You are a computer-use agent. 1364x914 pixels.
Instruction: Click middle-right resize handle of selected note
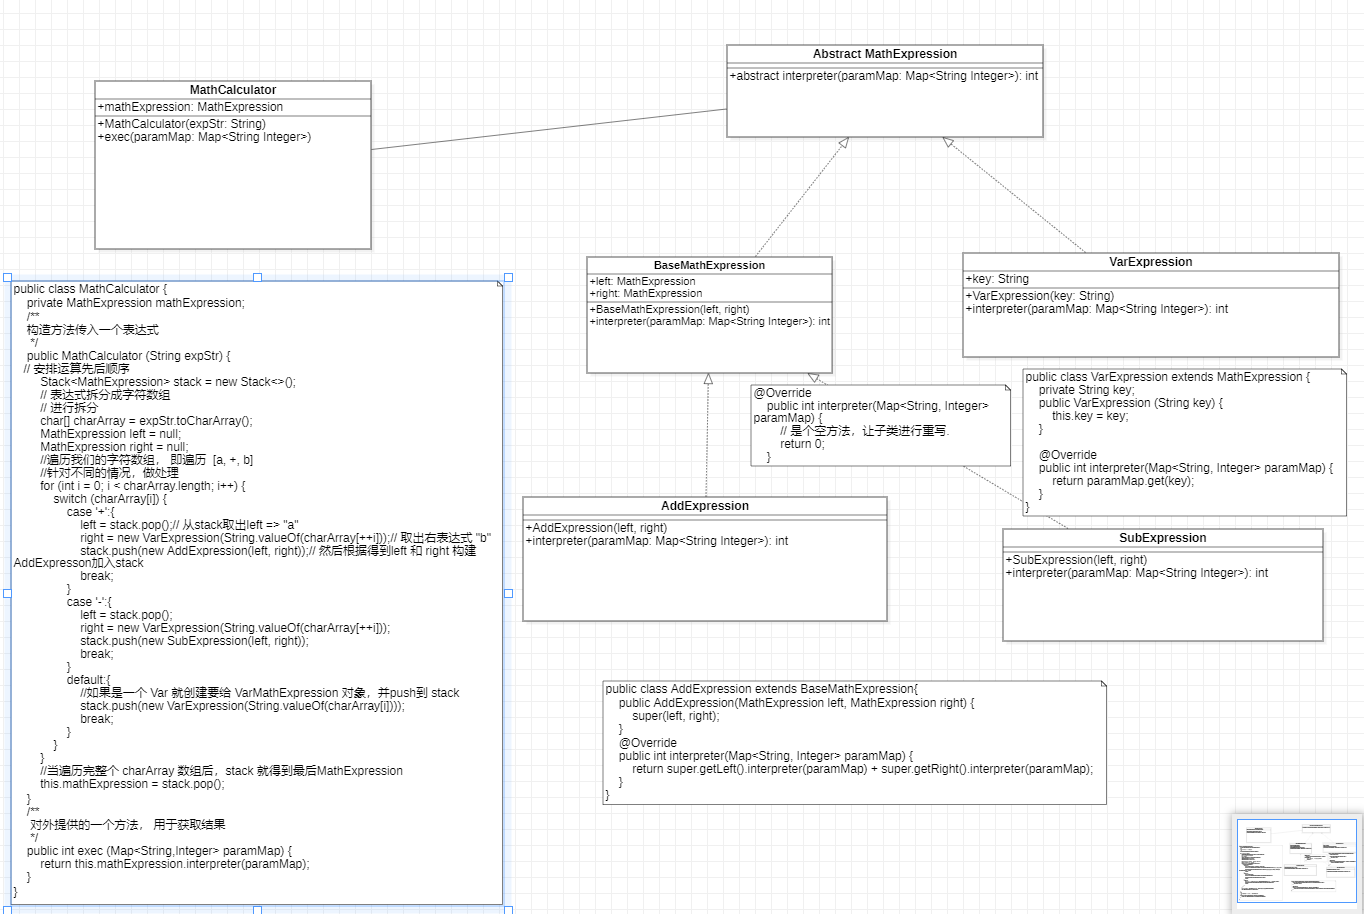[x=508, y=593]
